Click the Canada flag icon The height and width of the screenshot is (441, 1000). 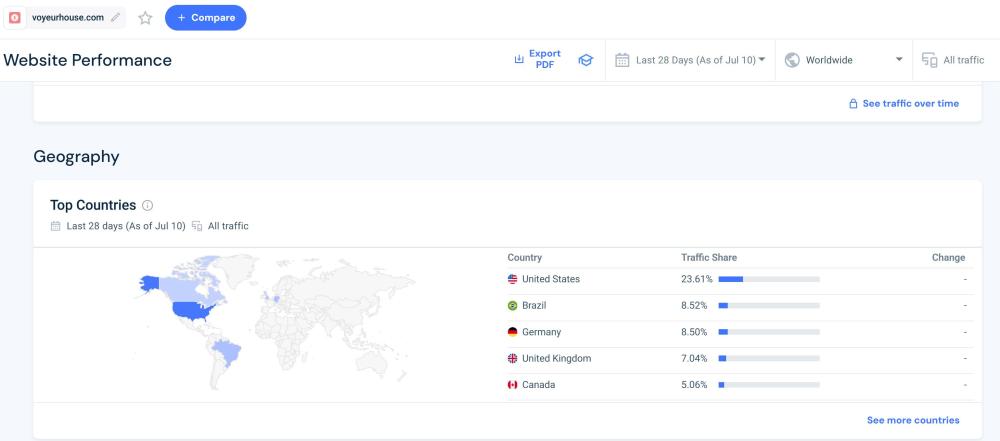pos(513,385)
